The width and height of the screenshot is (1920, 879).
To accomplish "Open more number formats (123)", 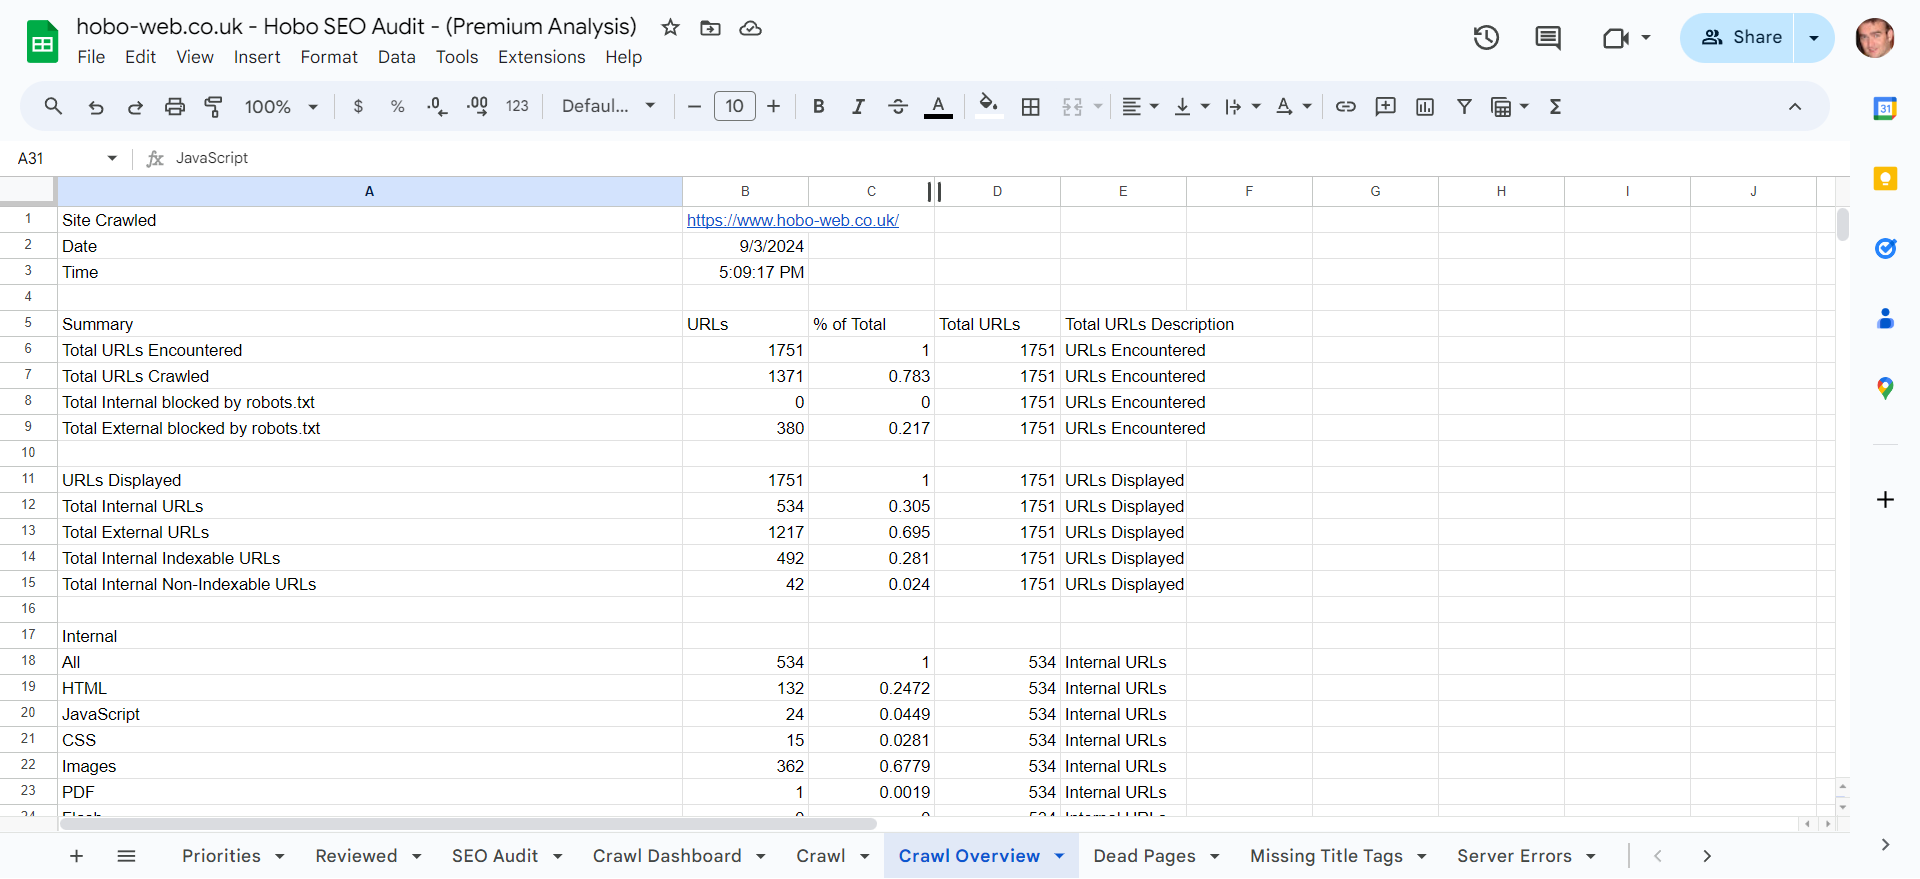I will [517, 106].
